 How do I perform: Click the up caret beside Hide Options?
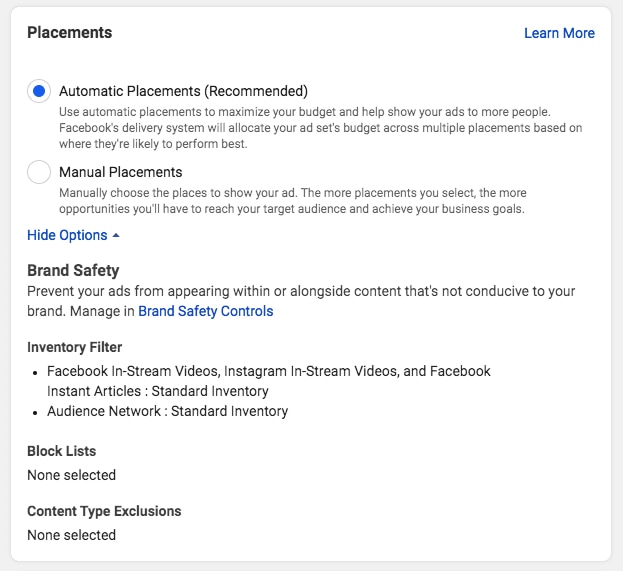point(116,235)
